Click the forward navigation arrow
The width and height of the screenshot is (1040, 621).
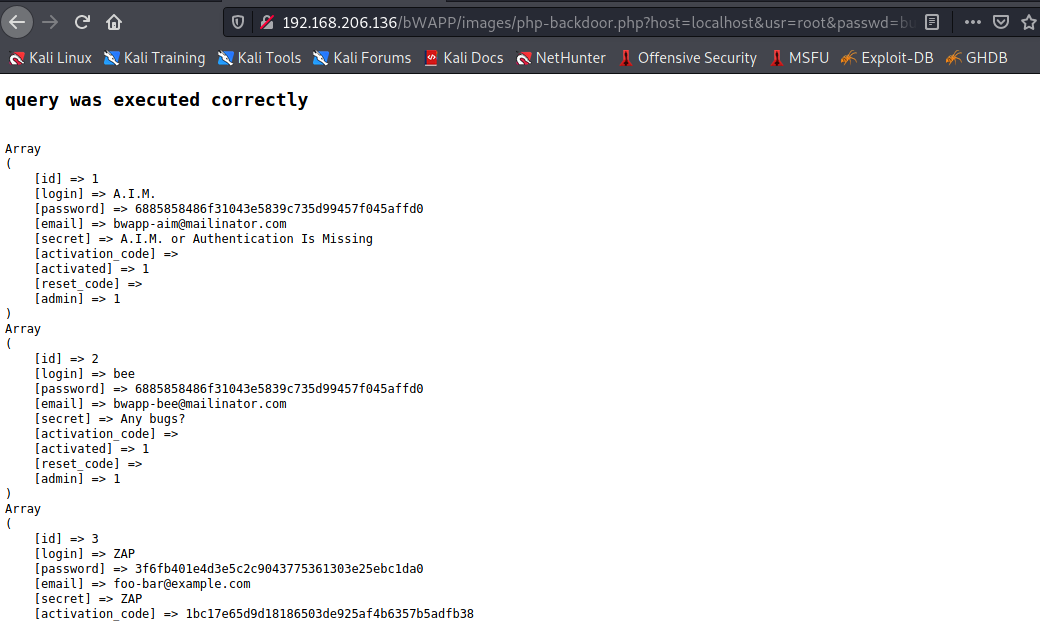50,23
